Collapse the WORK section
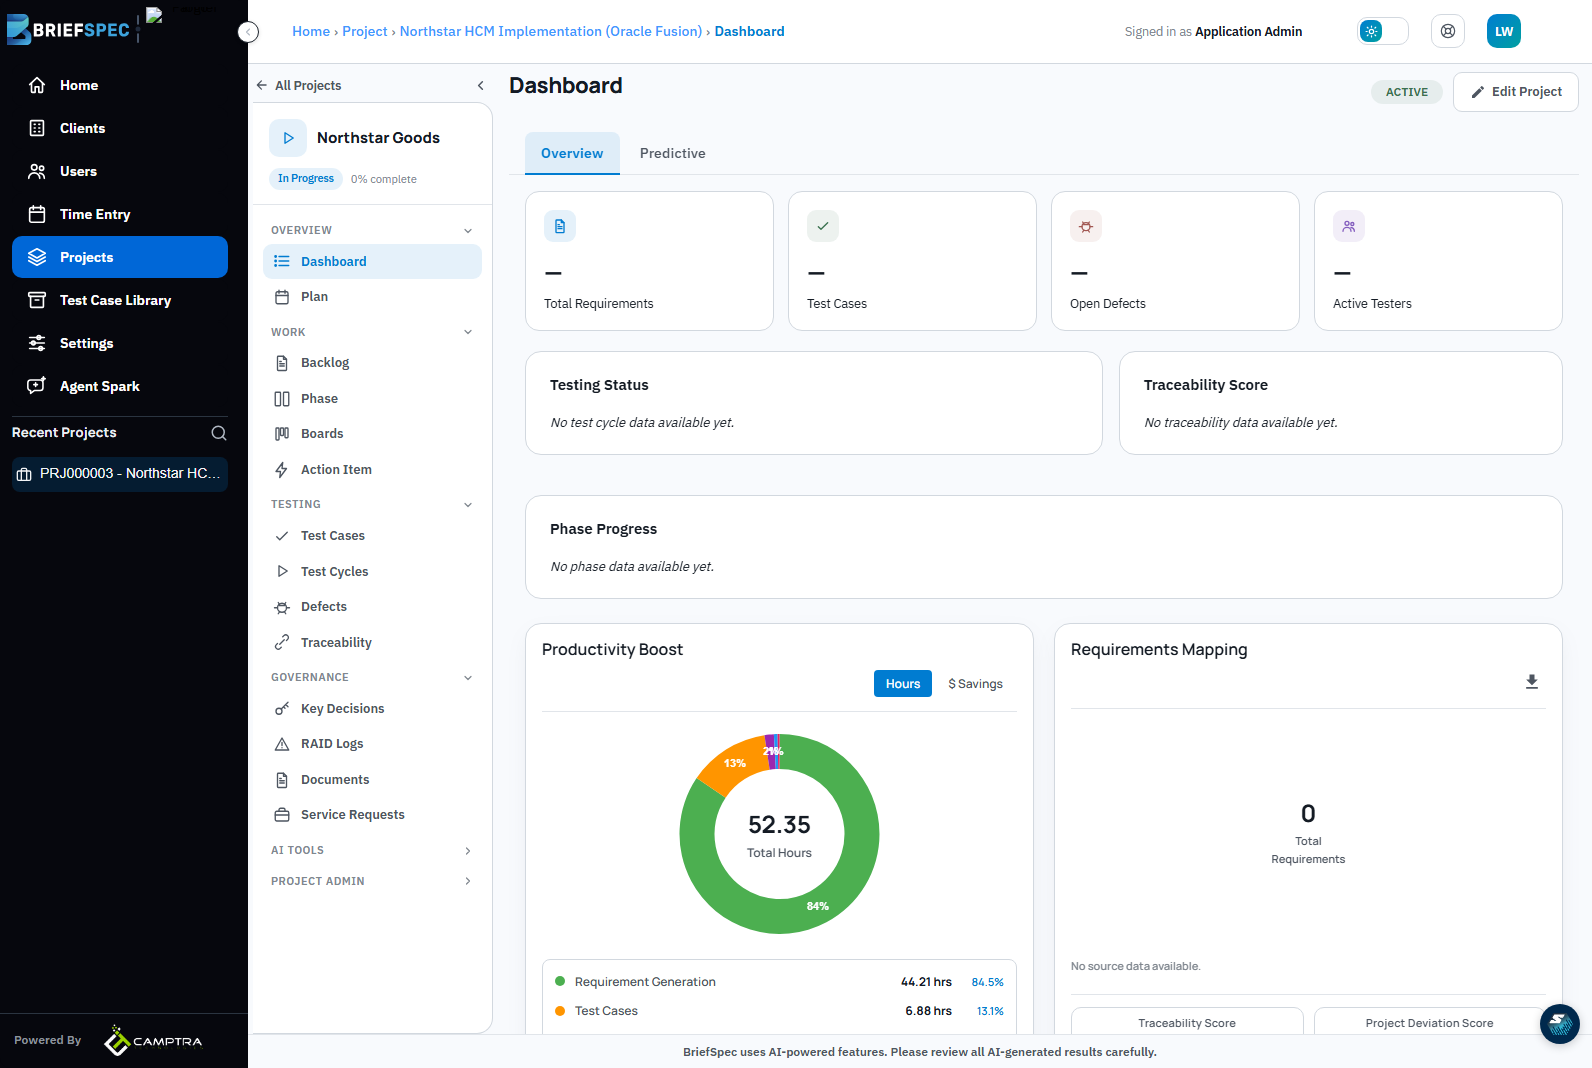The width and height of the screenshot is (1592, 1068). (468, 332)
